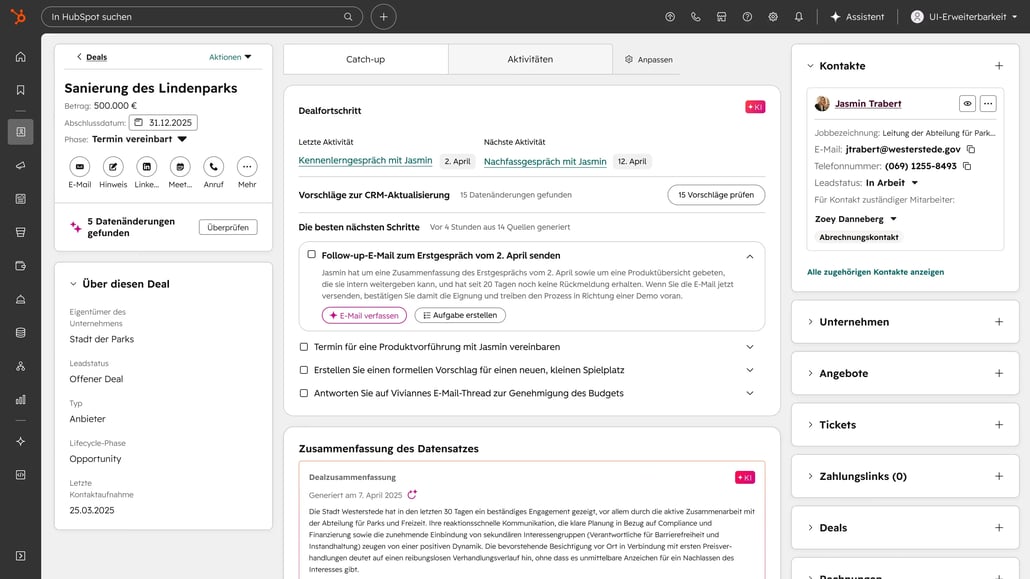Open the marketing megaphone icon in the sidebar
Screen dimensions: 1030x579
pyautogui.click(x=20, y=165)
